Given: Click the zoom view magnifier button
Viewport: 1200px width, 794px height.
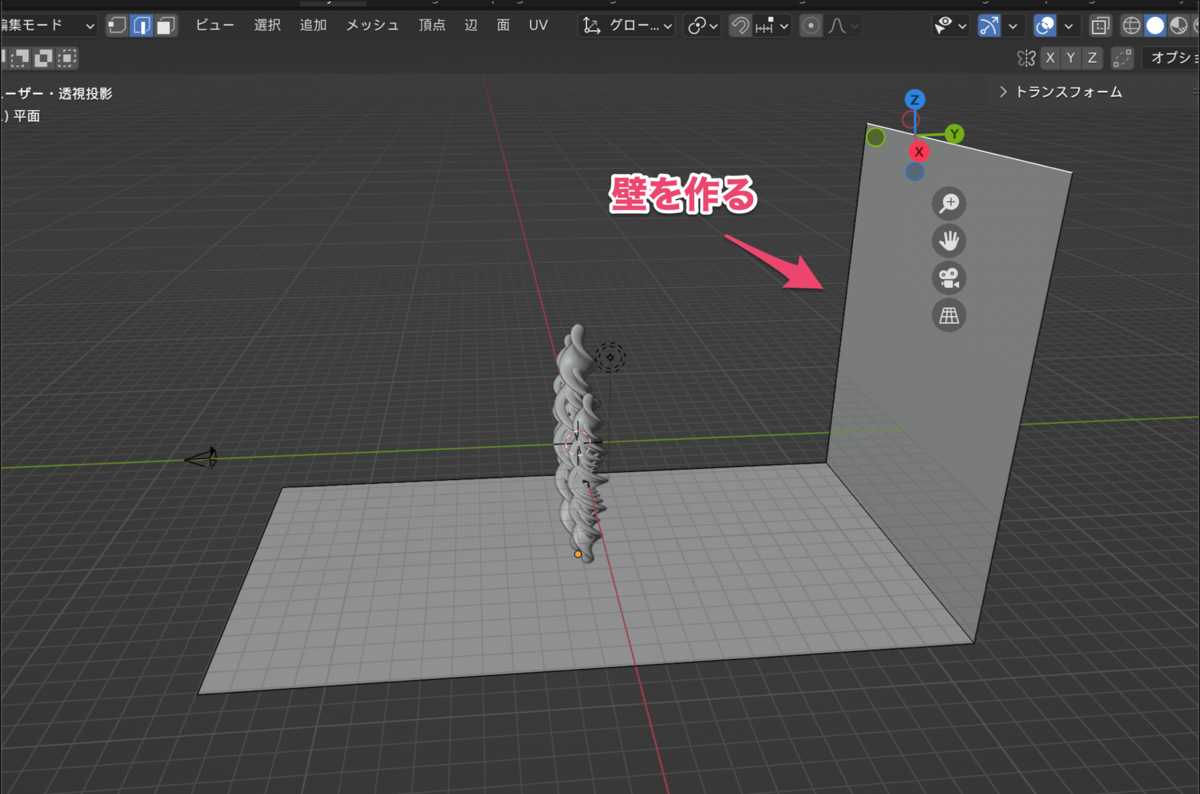Looking at the screenshot, I should [948, 204].
